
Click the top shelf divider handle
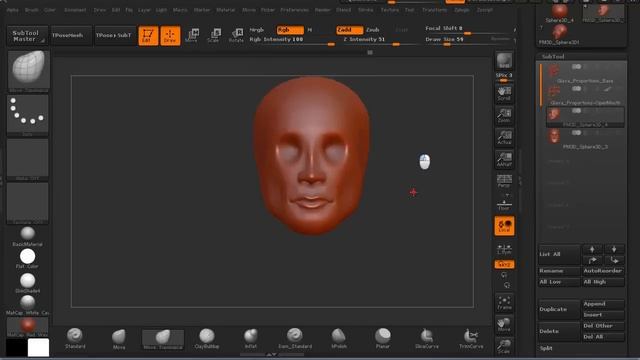click(370, 52)
